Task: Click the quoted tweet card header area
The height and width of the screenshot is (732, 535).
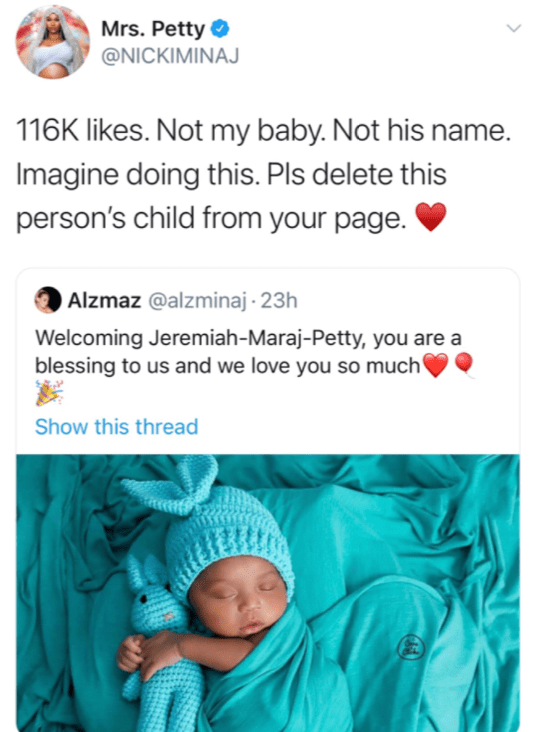Action: [268, 301]
